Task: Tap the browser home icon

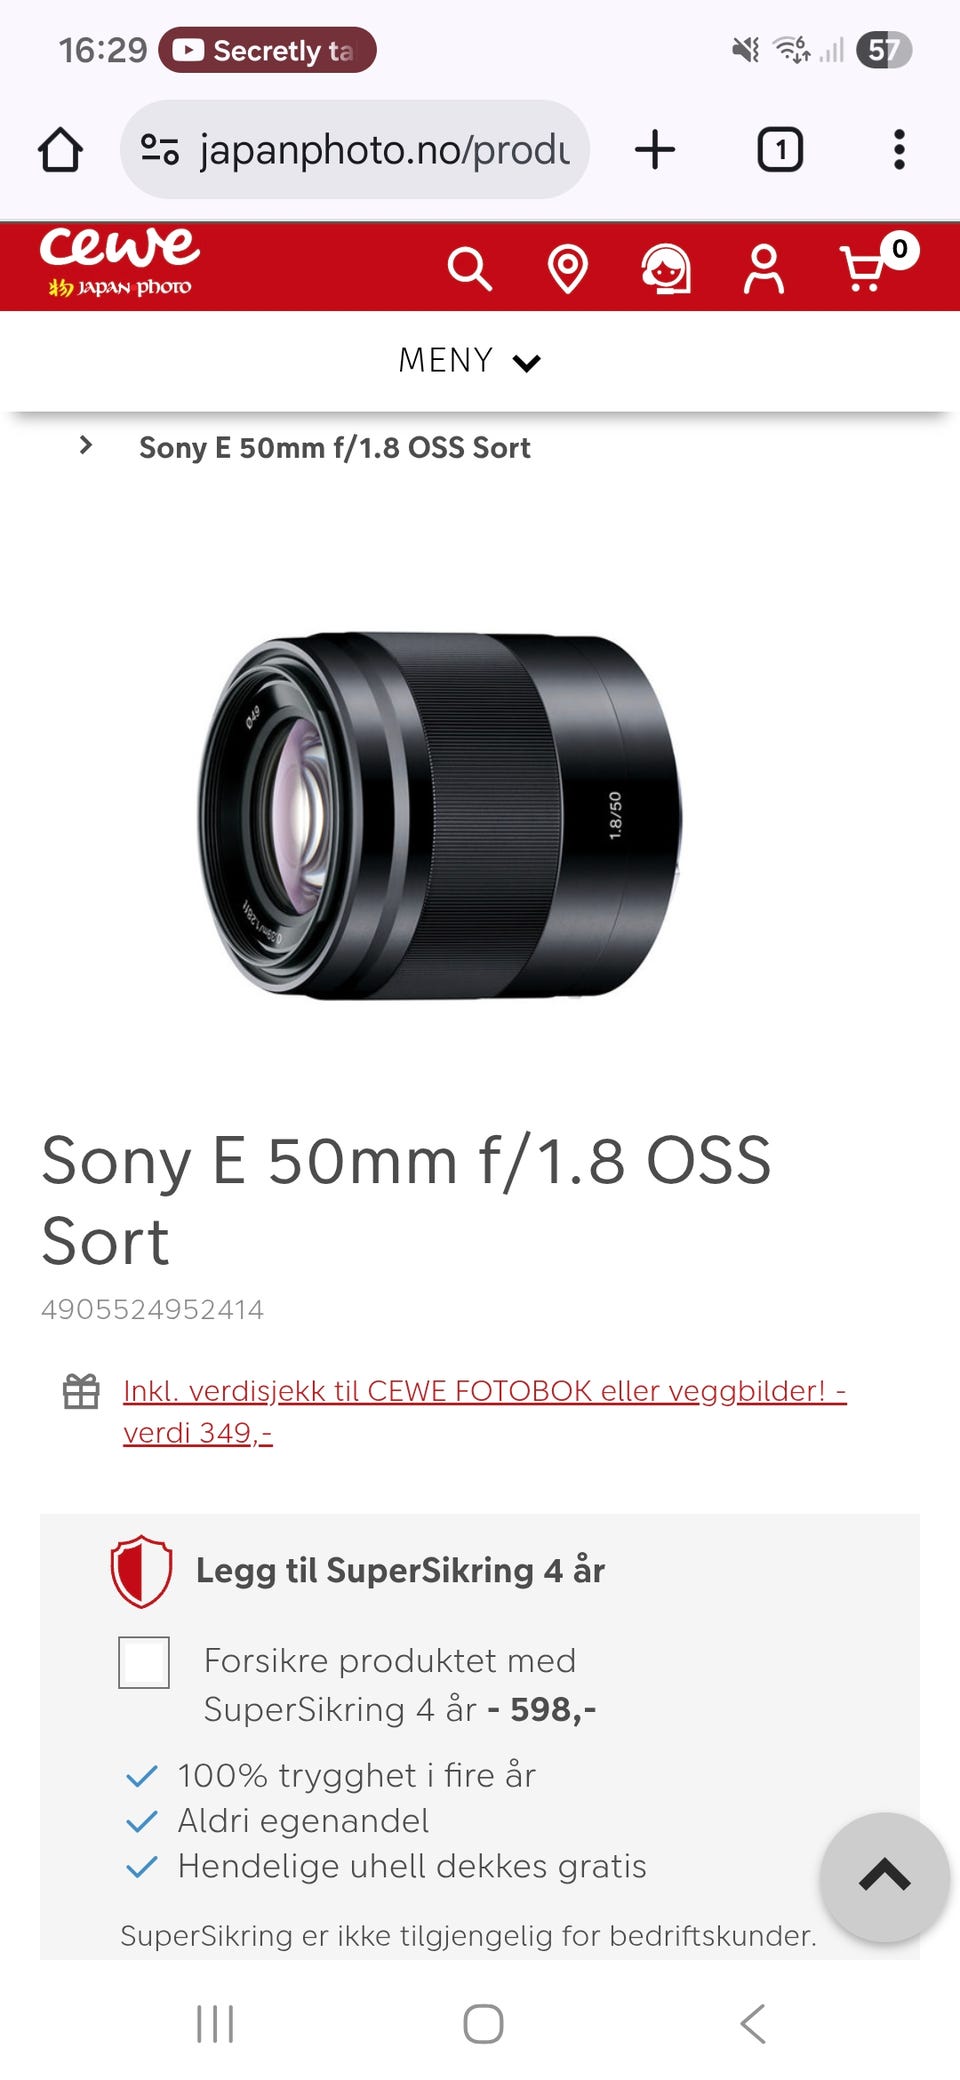Action: coord(60,150)
